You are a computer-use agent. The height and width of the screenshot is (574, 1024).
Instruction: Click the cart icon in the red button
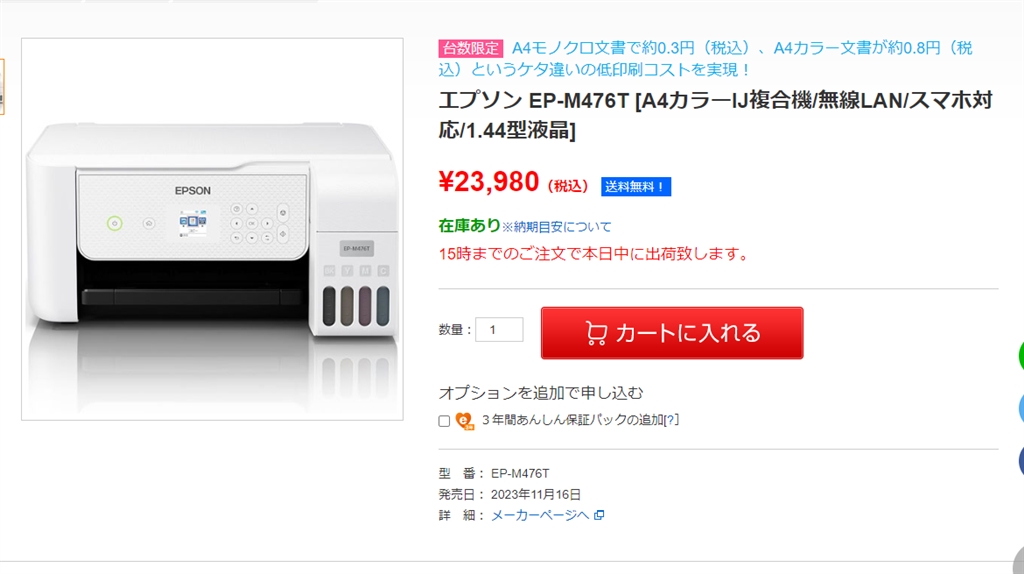pos(595,333)
